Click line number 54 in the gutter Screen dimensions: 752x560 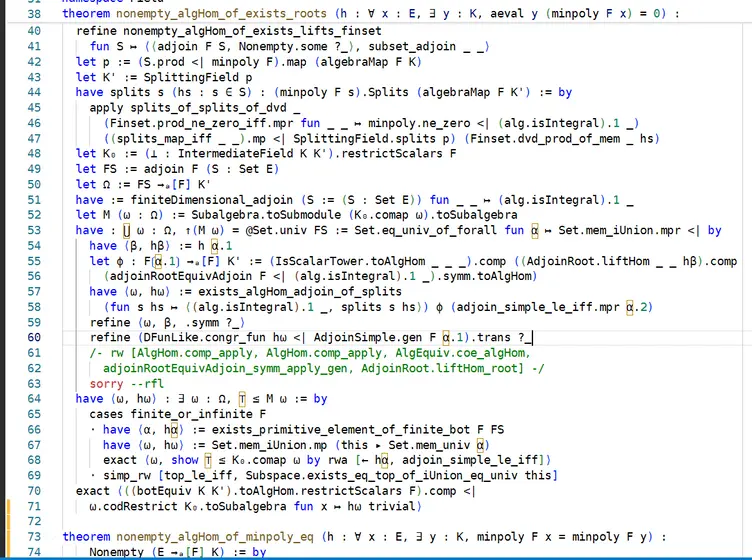coord(34,246)
